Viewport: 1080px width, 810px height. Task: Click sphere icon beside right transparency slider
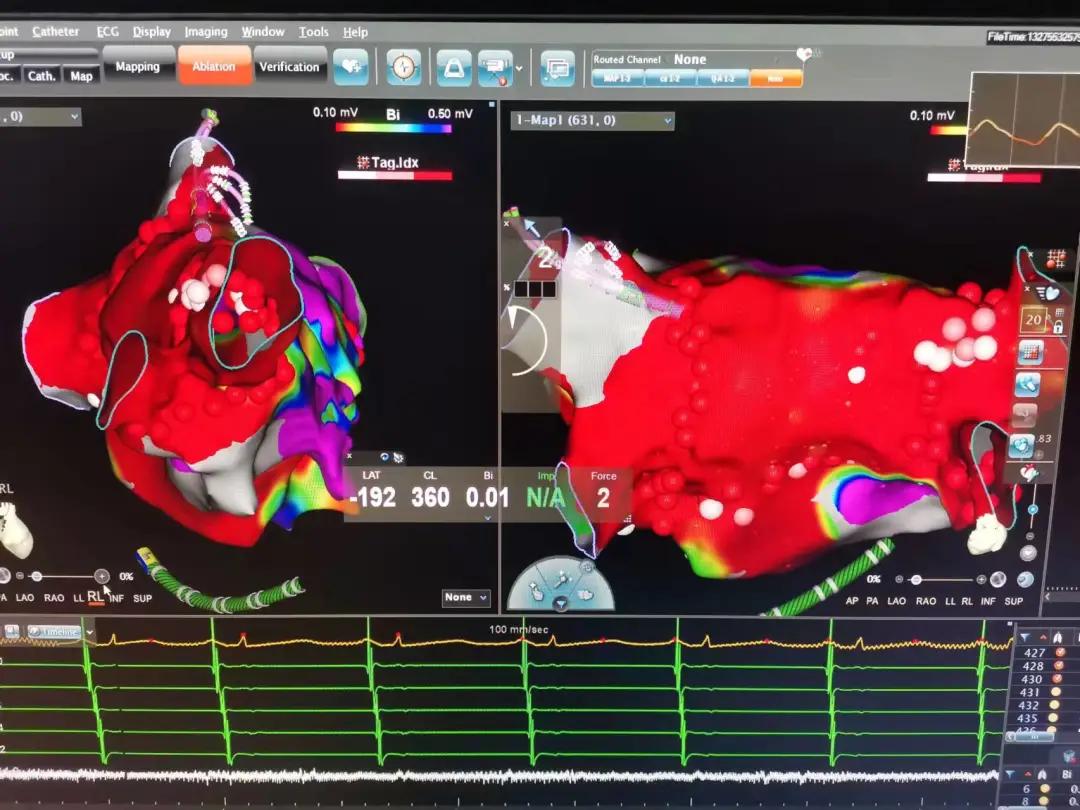click(998, 579)
